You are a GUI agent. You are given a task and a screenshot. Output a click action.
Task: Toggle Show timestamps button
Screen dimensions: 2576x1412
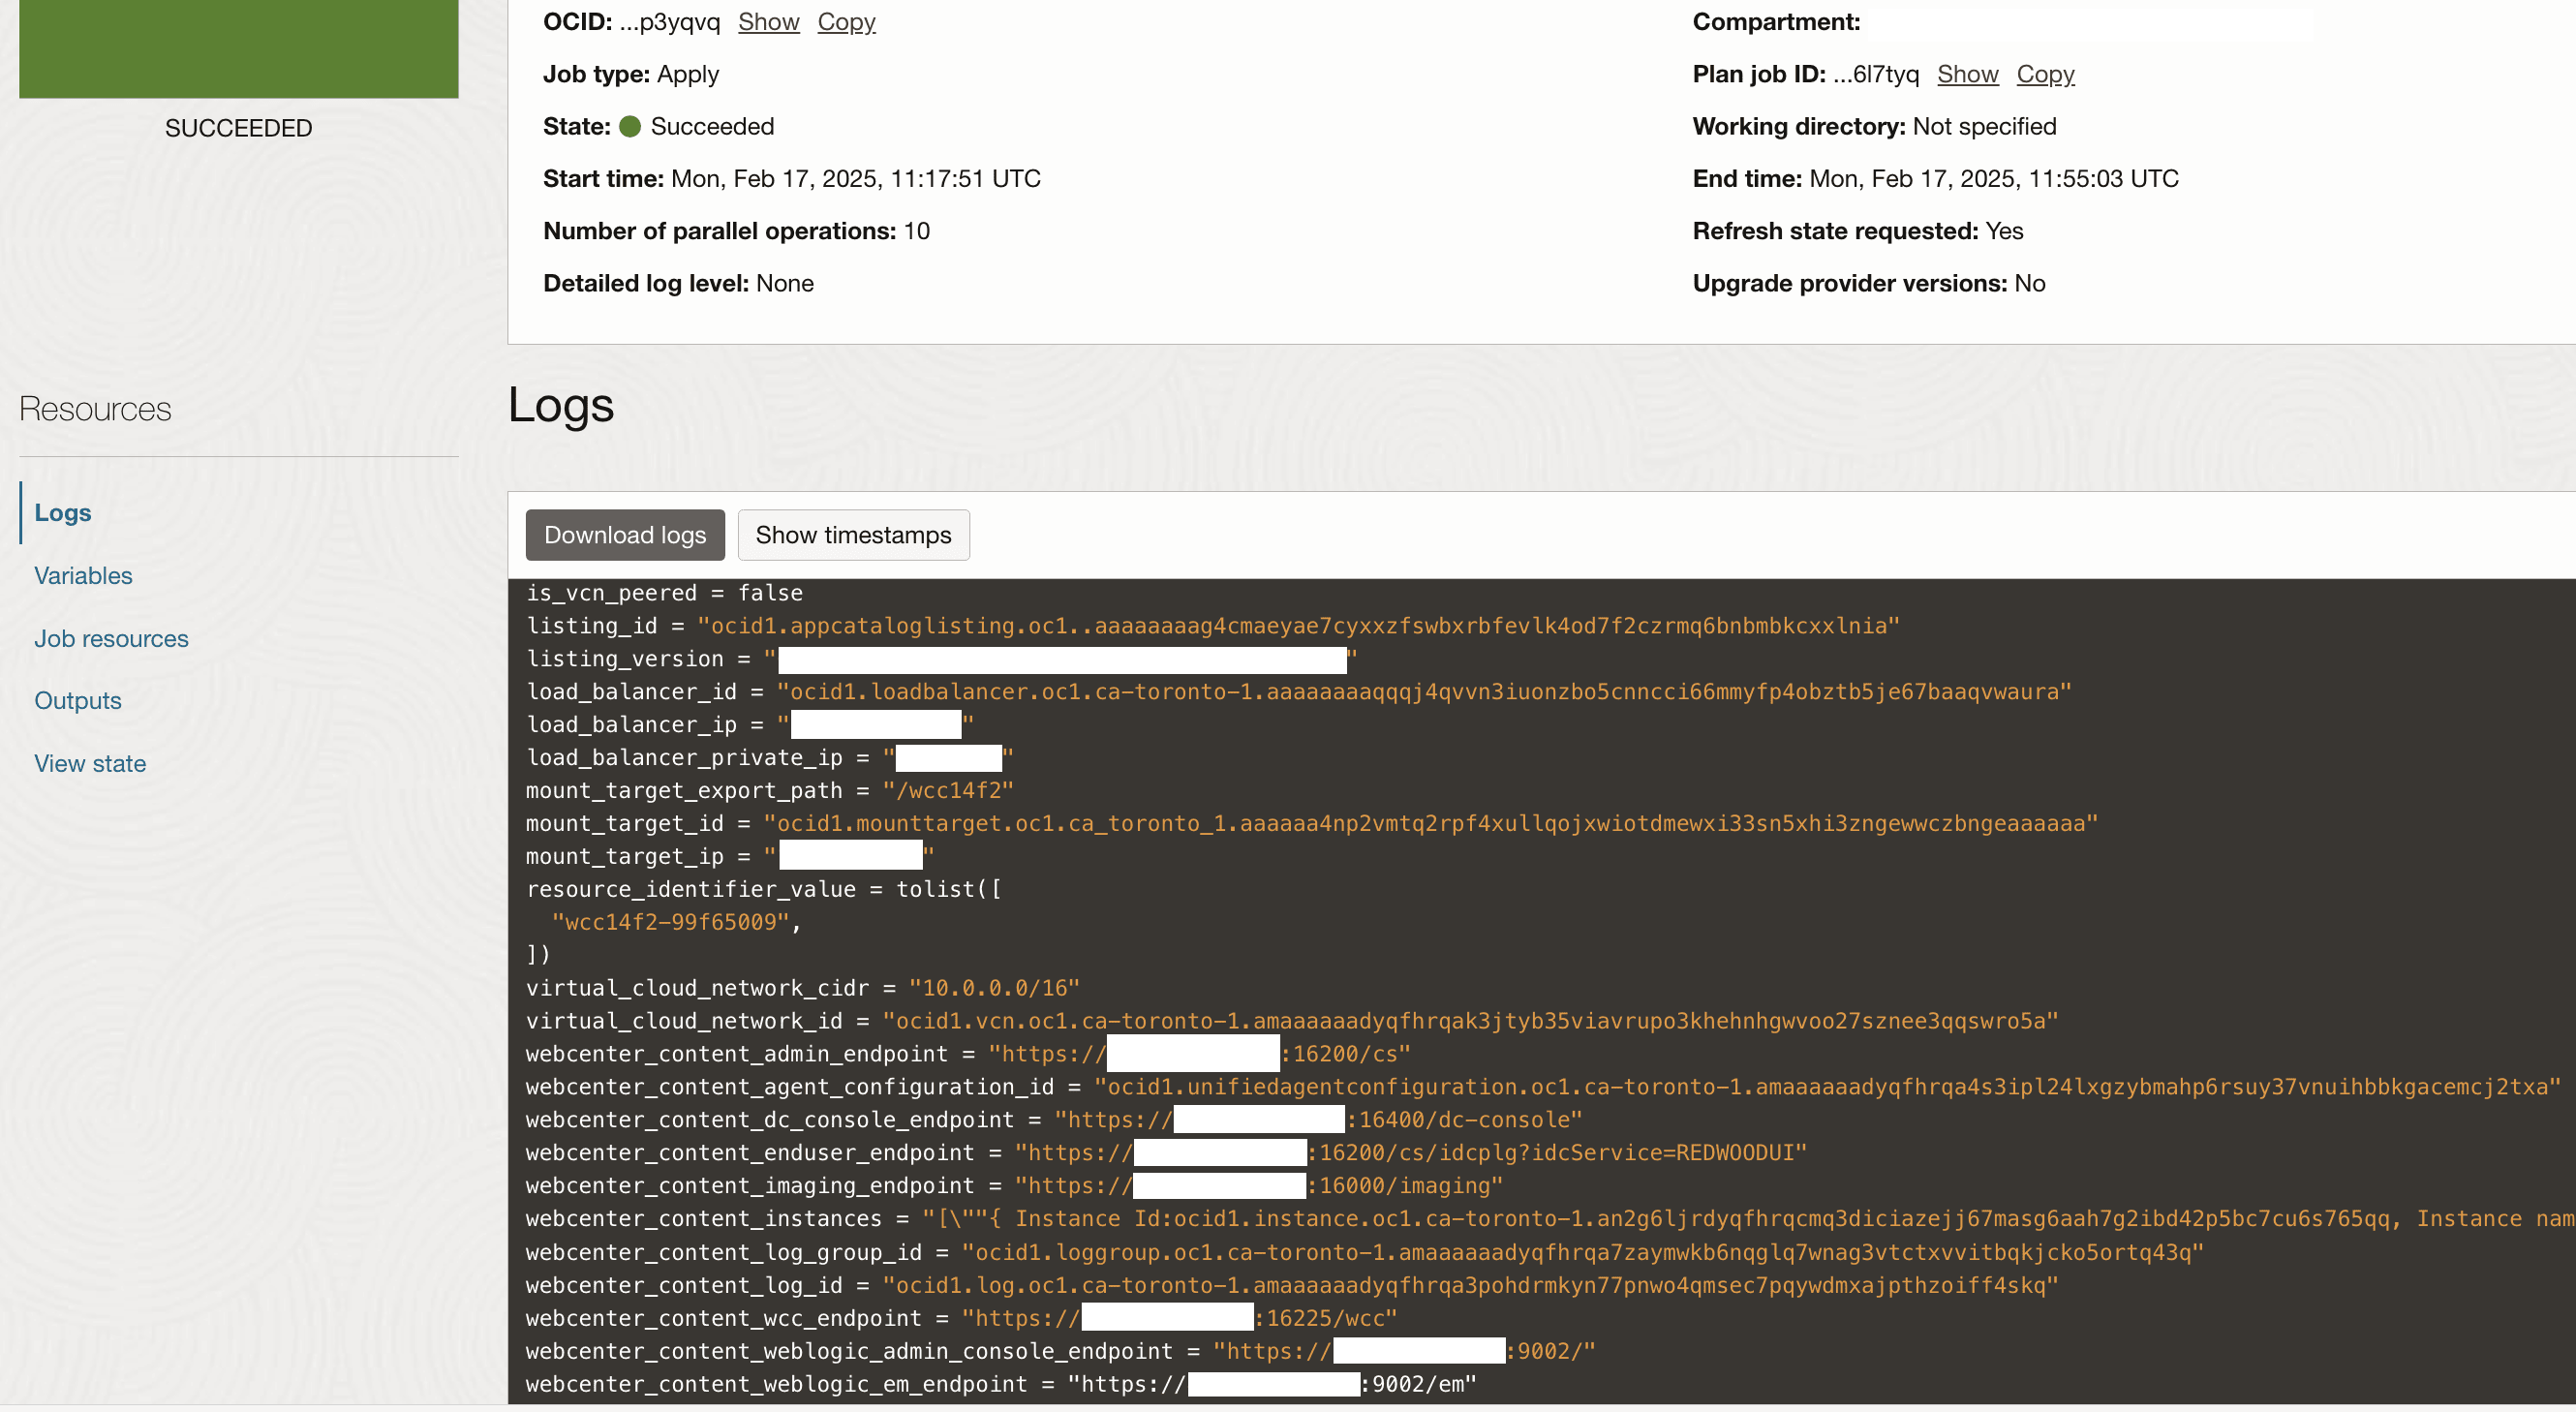(x=853, y=535)
